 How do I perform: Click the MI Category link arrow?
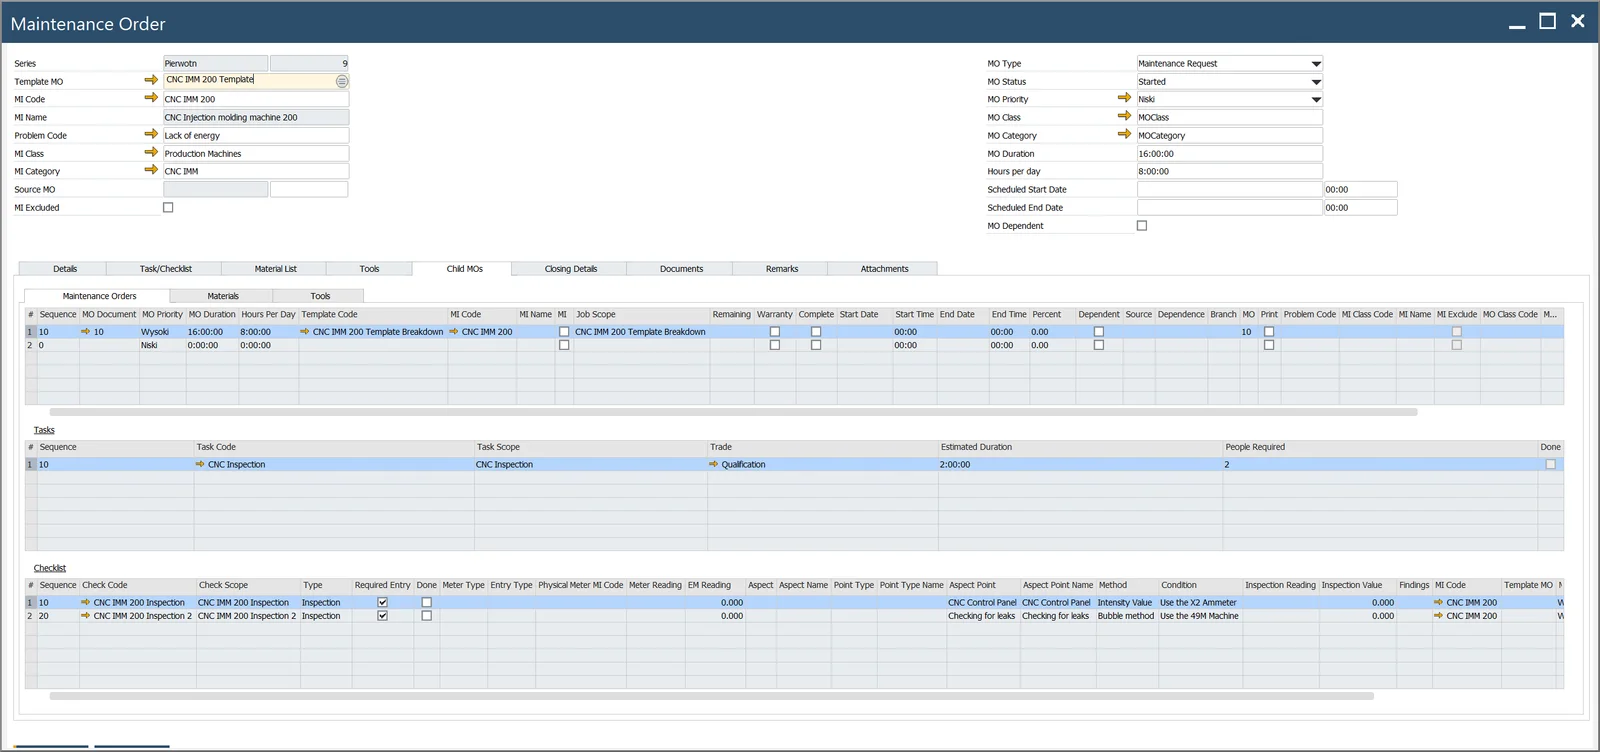click(x=151, y=170)
